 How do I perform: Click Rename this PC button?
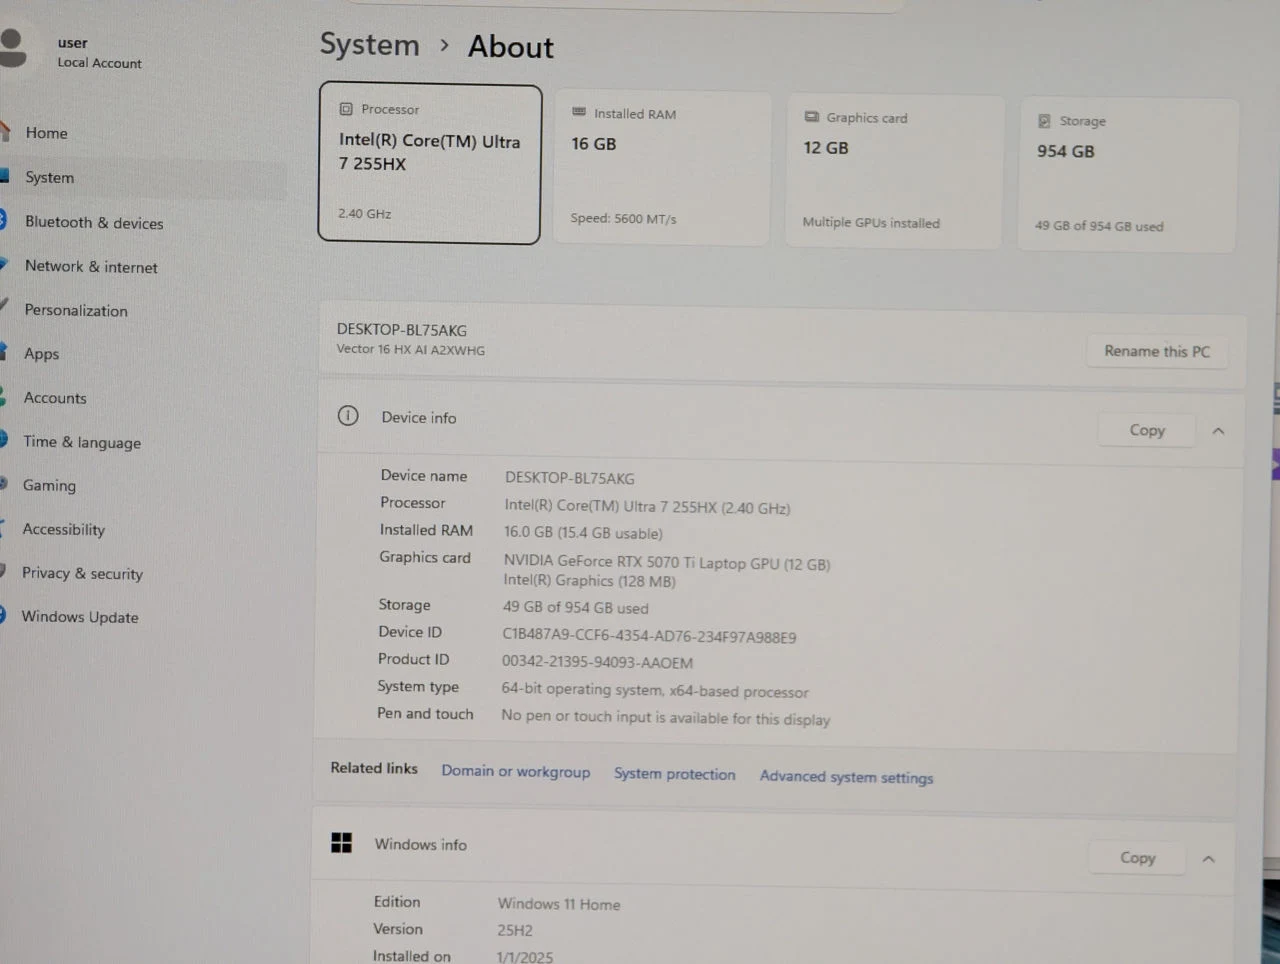click(1157, 351)
